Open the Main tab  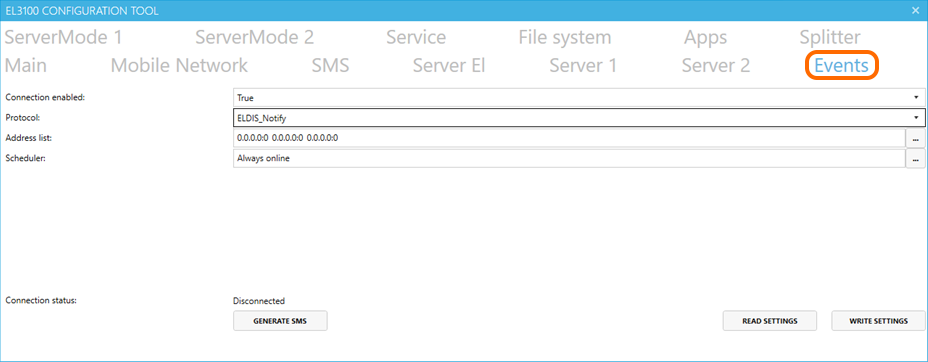coord(26,65)
